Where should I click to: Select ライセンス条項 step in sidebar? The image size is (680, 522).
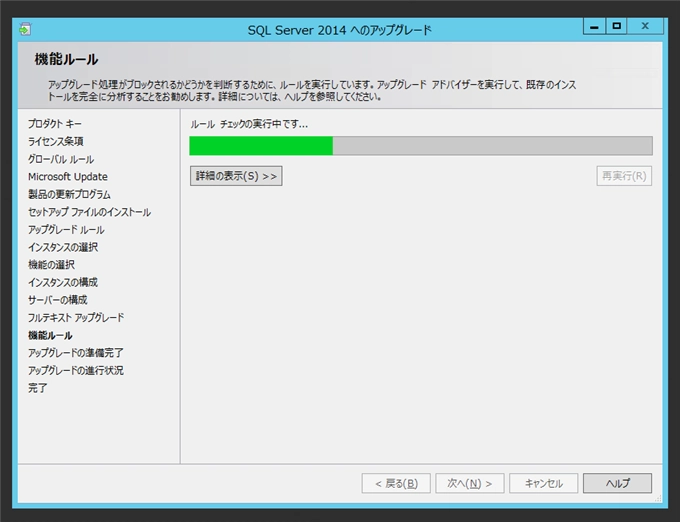click(x=56, y=141)
